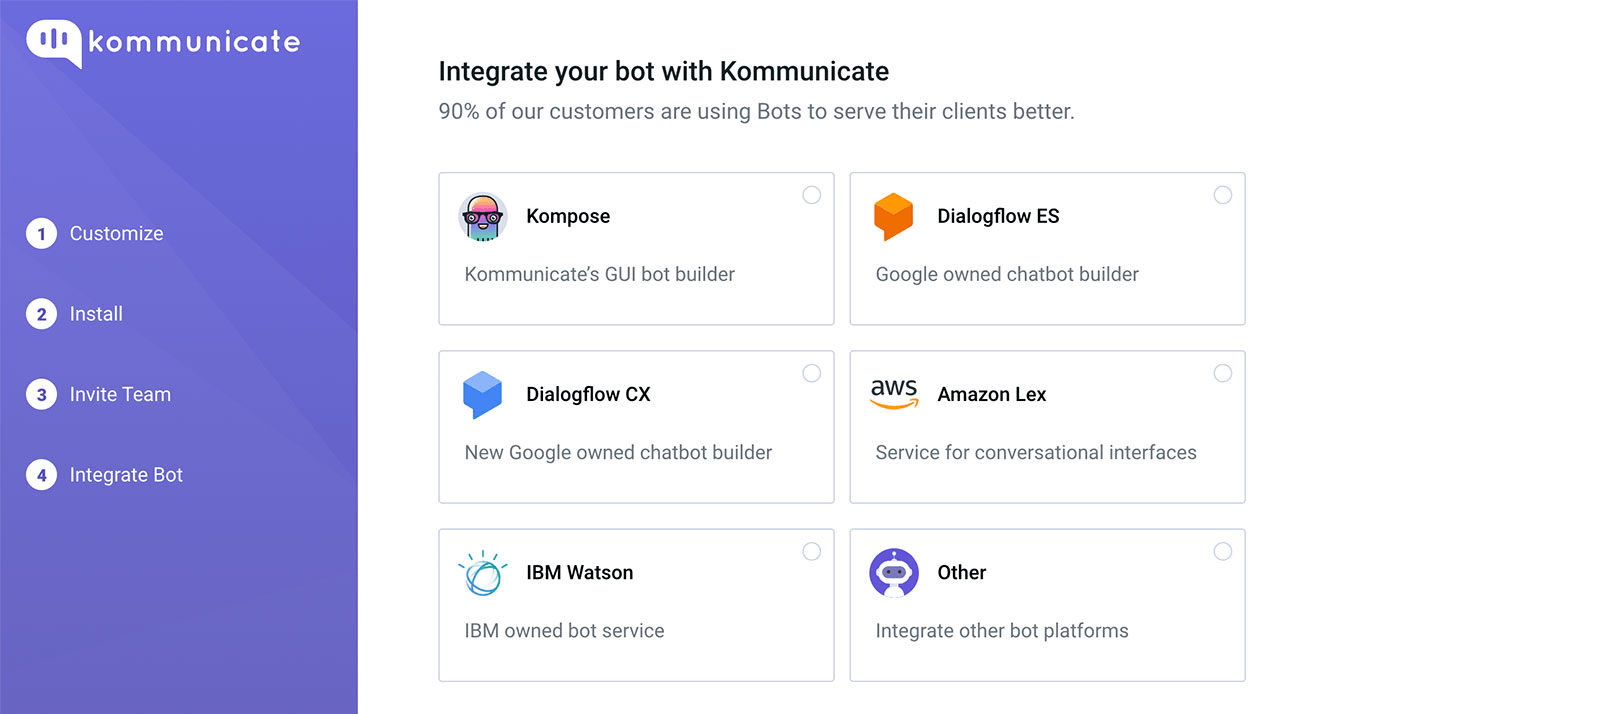Select the Kompose radio button
Viewport: 1600px width, 714px height.
pos(812,195)
